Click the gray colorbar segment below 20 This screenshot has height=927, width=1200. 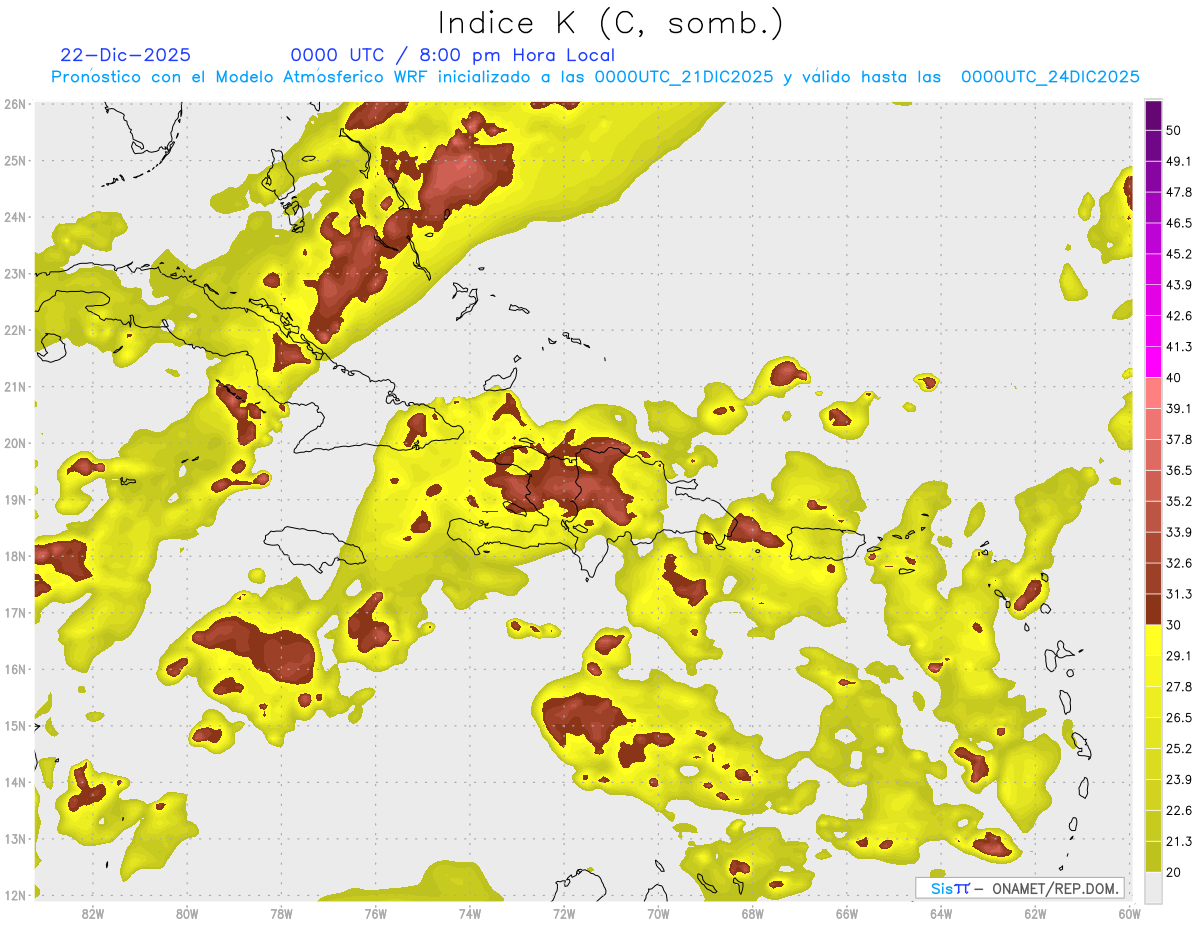(x=1153, y=888)
